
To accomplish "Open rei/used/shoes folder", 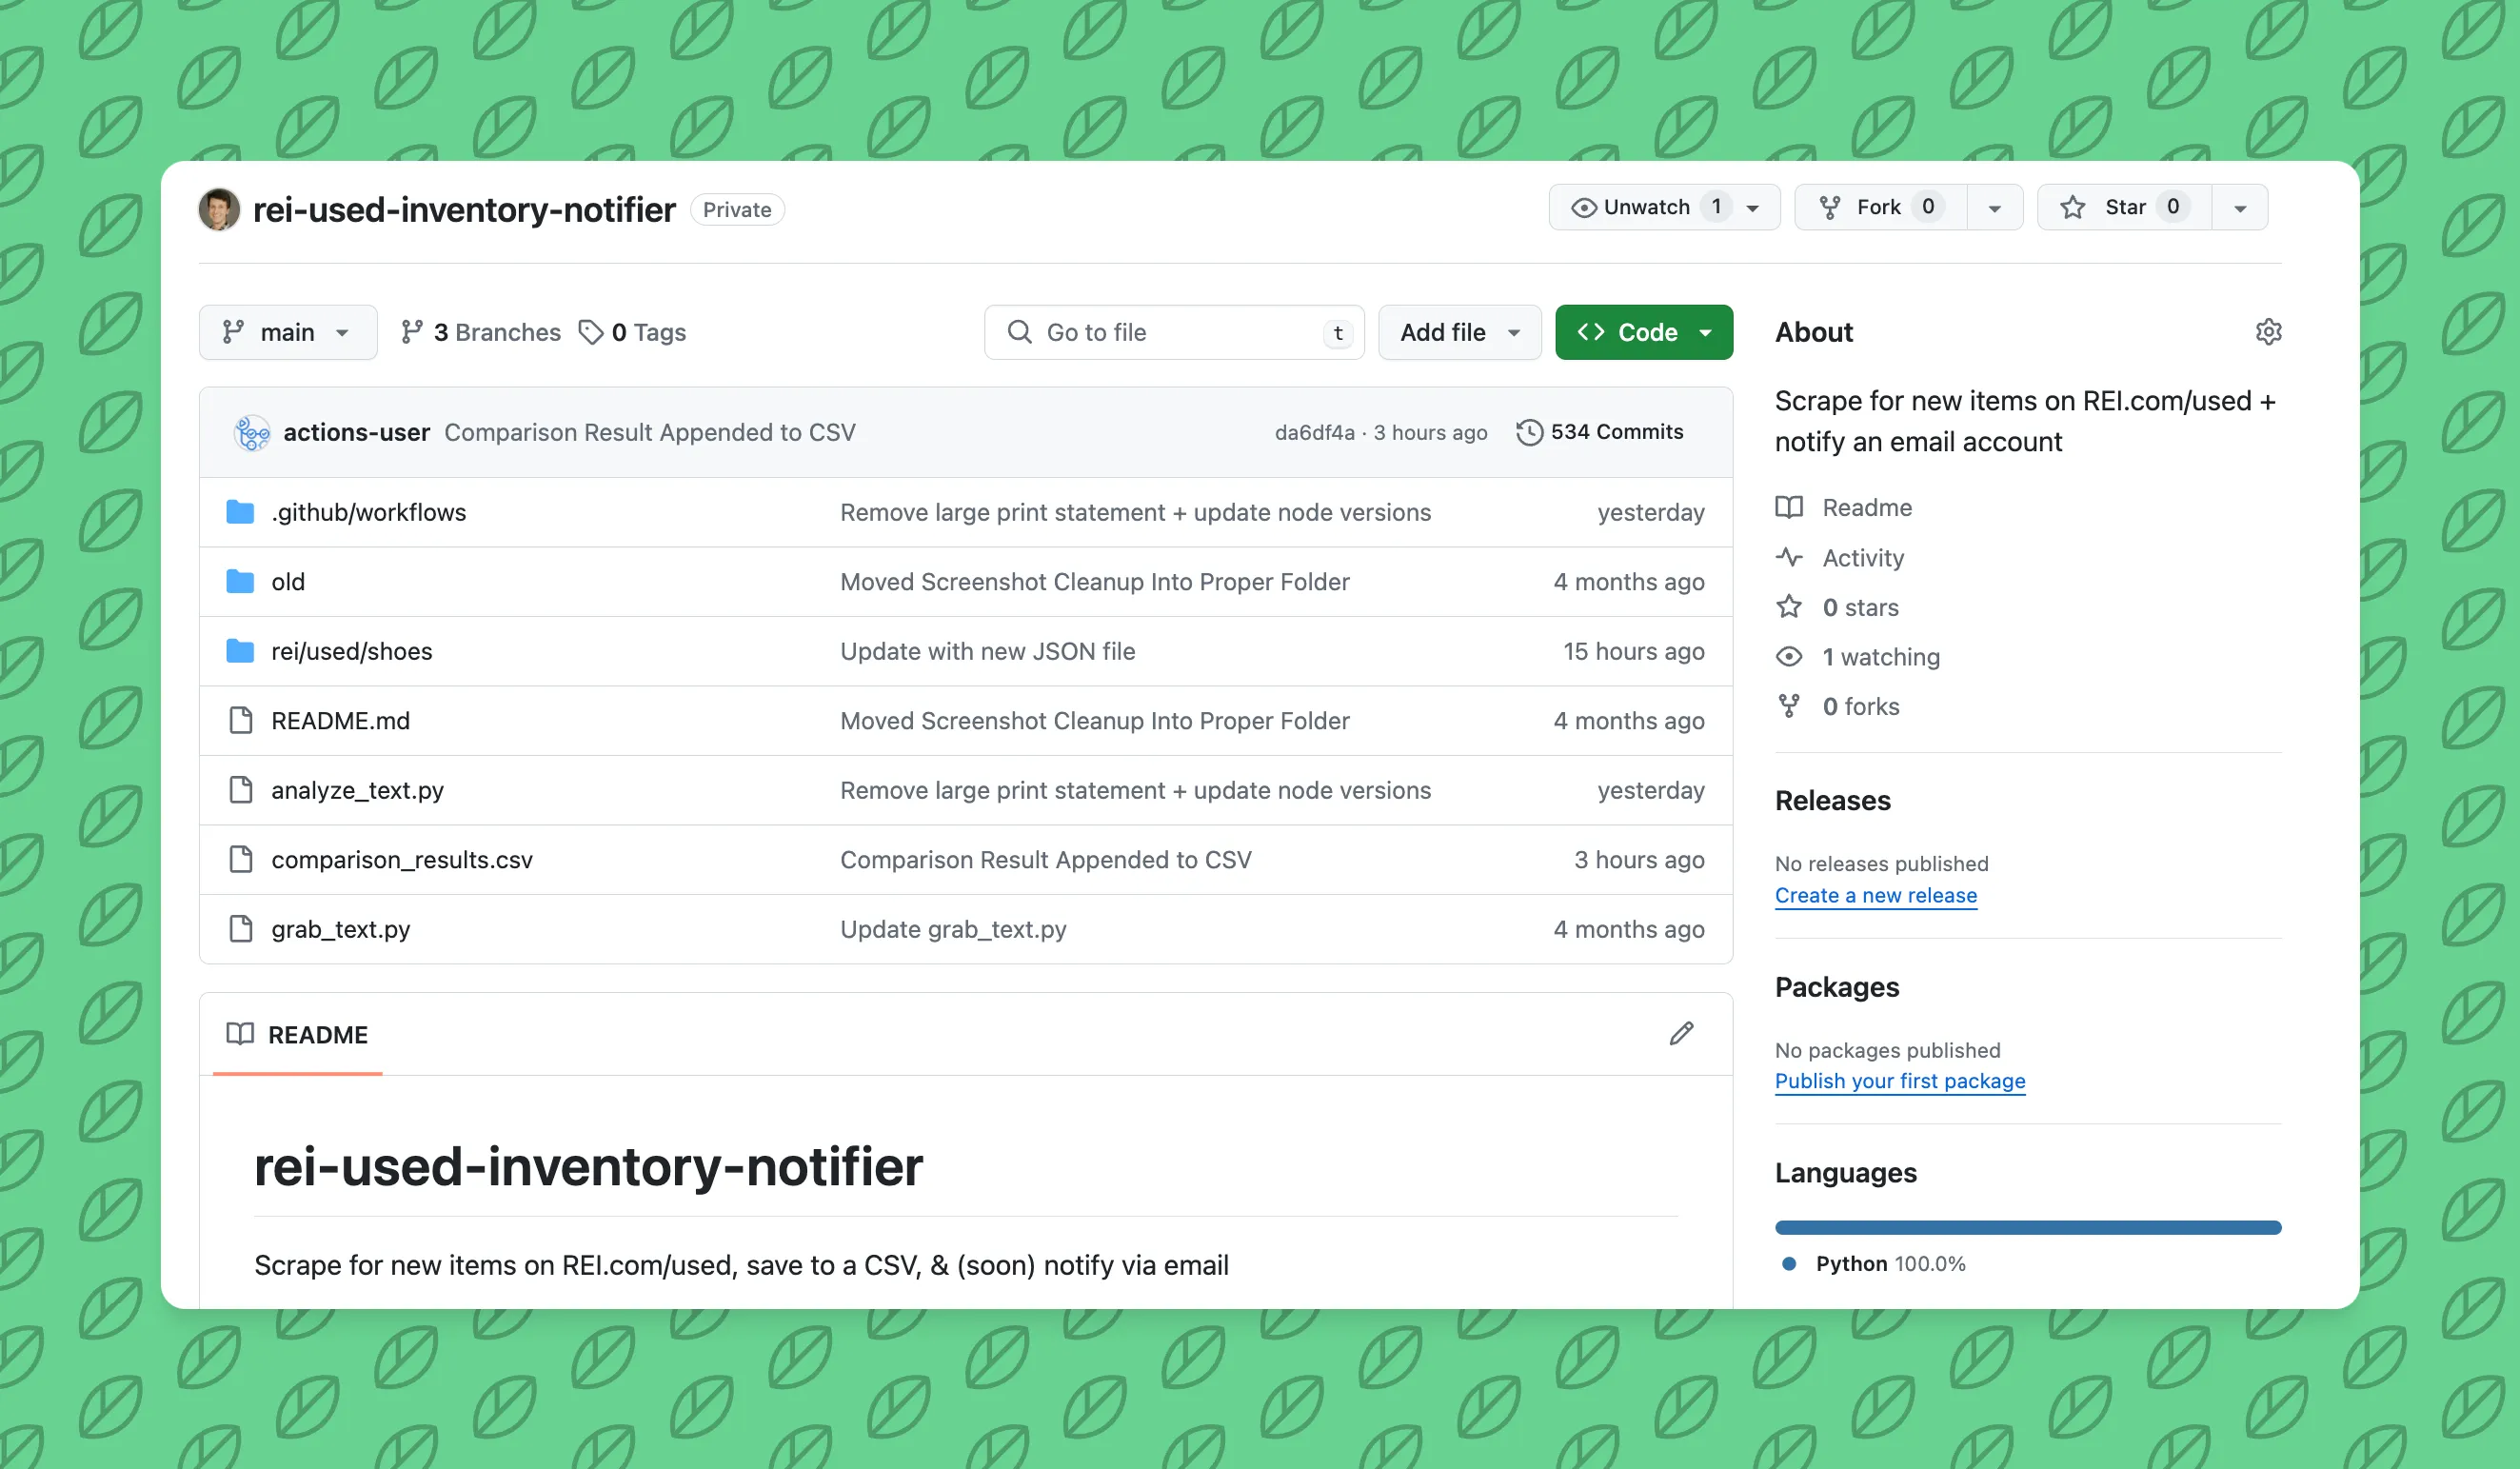I will 352,651.
